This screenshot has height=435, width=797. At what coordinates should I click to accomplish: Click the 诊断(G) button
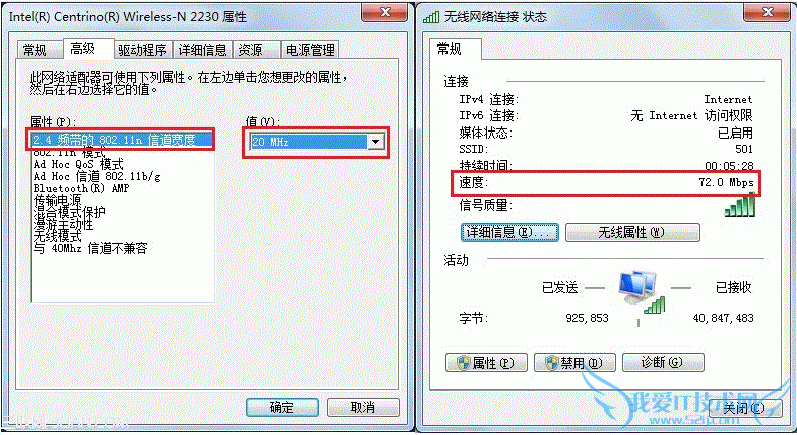[663, 362]
